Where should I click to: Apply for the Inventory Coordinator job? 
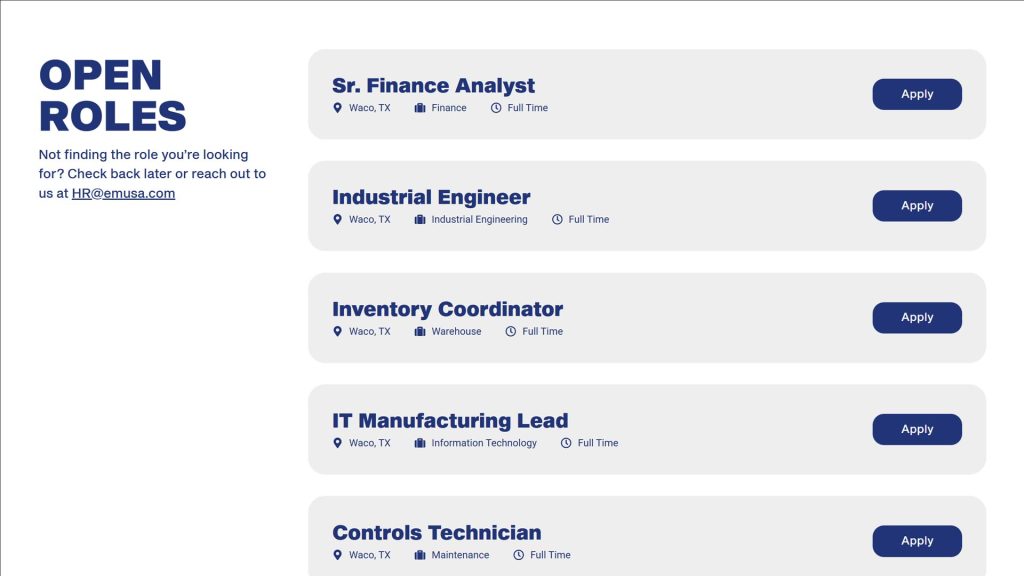pos(917,317)
